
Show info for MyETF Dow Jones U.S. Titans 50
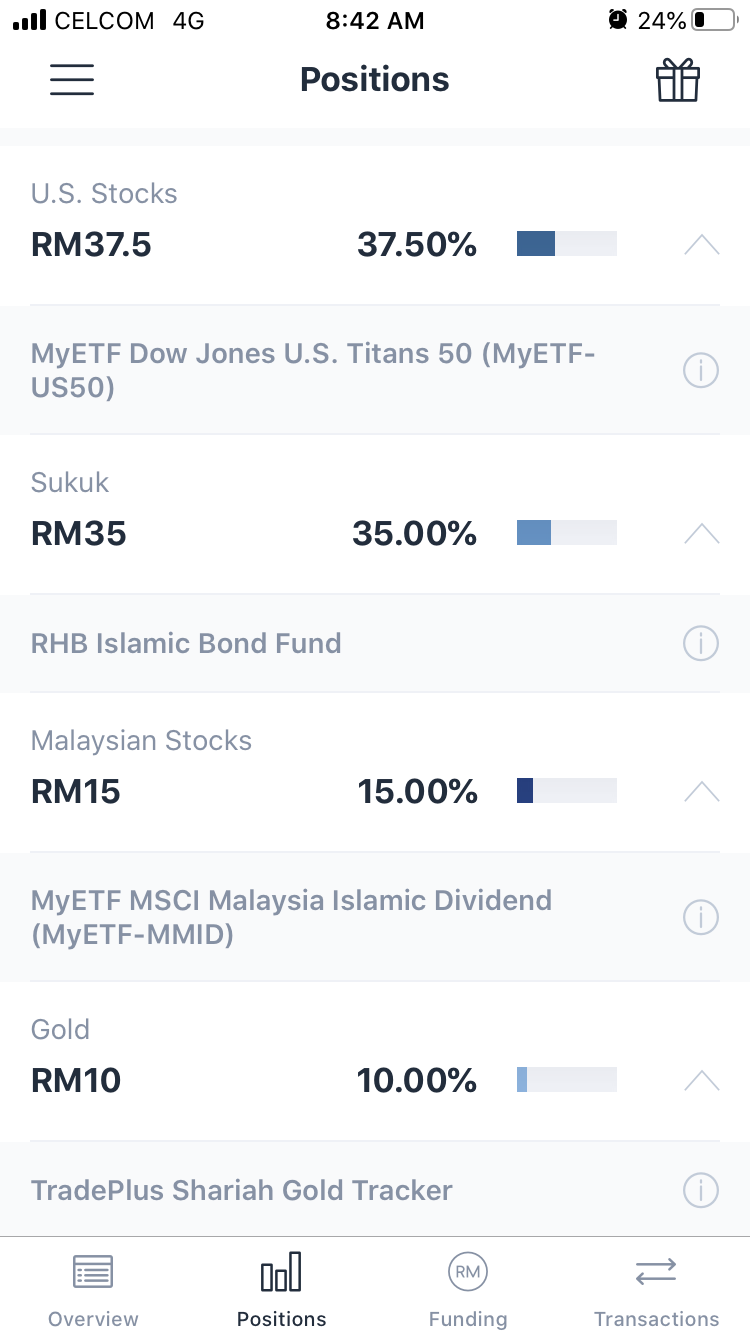pyautogui.click(x=701, y=371)
